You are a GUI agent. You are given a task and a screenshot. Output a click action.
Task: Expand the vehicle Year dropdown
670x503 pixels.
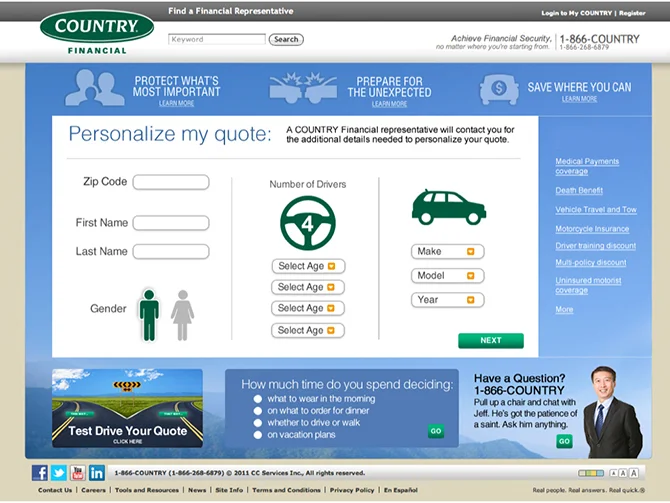[447, 300]
